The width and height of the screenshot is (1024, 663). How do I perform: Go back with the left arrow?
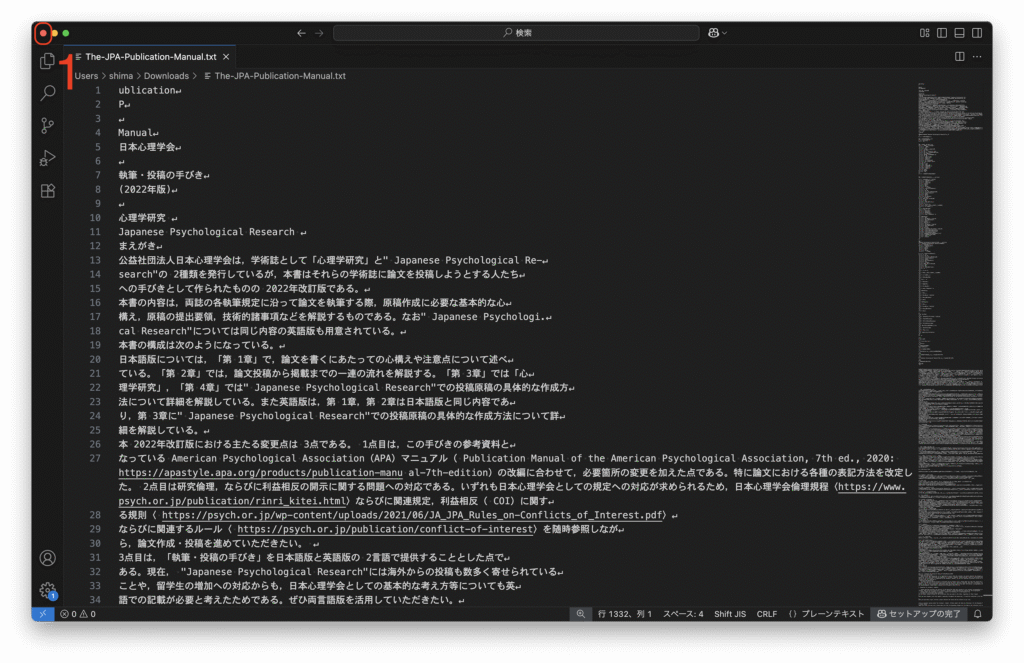point(301,33)
